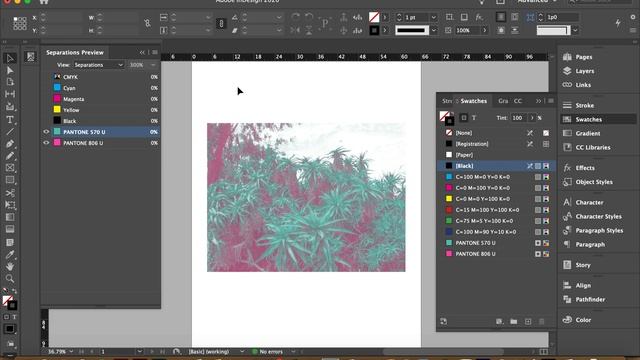Viewport: 640px width, 360px height.
Task: Select the Free Transform tool
Action: click(x=10, y=205)
